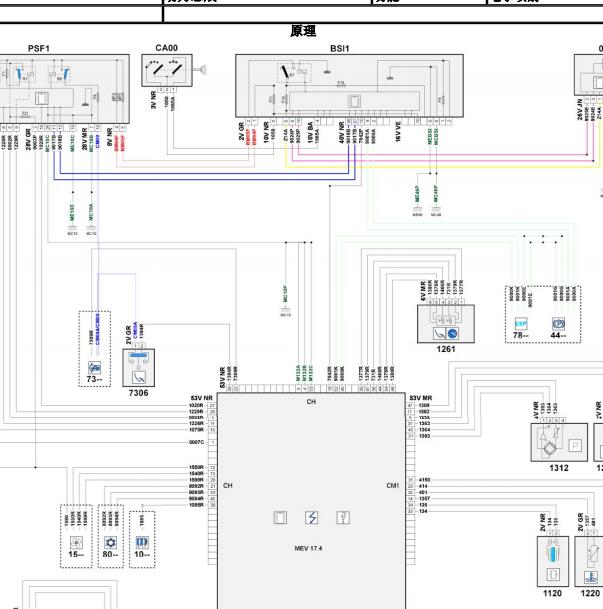This screenshot has height=609, width=603.
Task: Click the CM1 label in the ECU
Action: (x=393, y=485)
